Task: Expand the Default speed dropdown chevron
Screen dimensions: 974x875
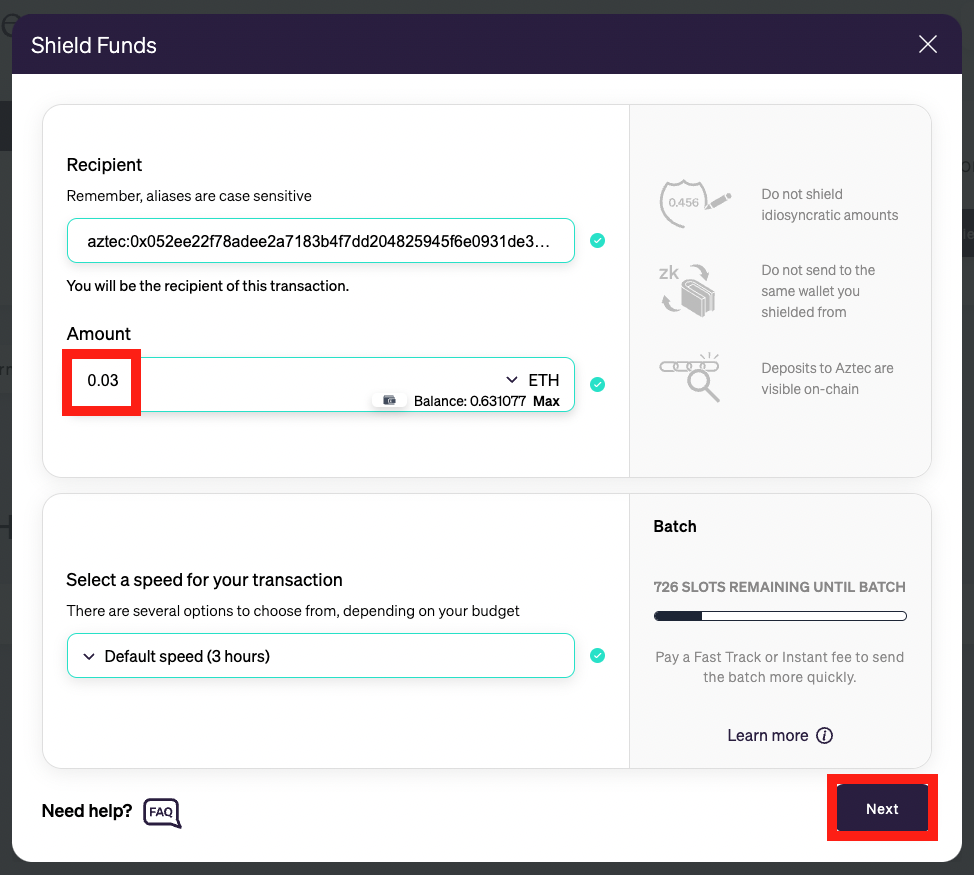Action: pos(89,656)
